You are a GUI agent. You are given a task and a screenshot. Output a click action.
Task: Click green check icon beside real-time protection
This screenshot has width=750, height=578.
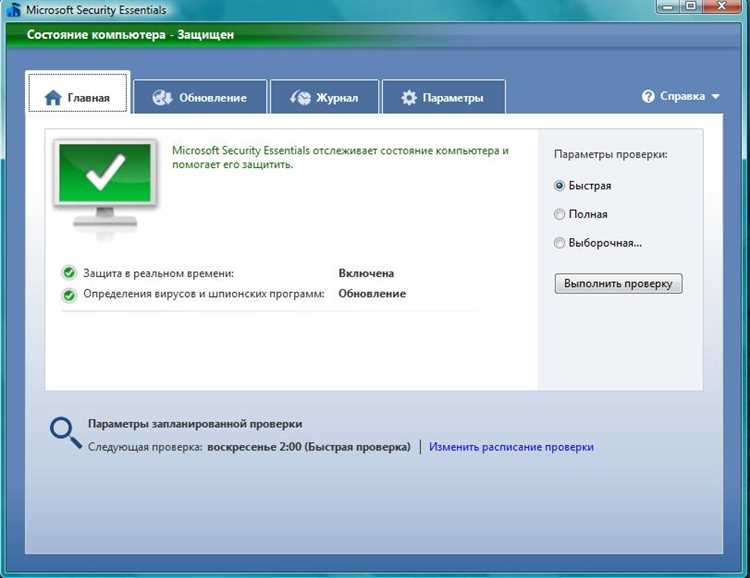coord(69,273)
